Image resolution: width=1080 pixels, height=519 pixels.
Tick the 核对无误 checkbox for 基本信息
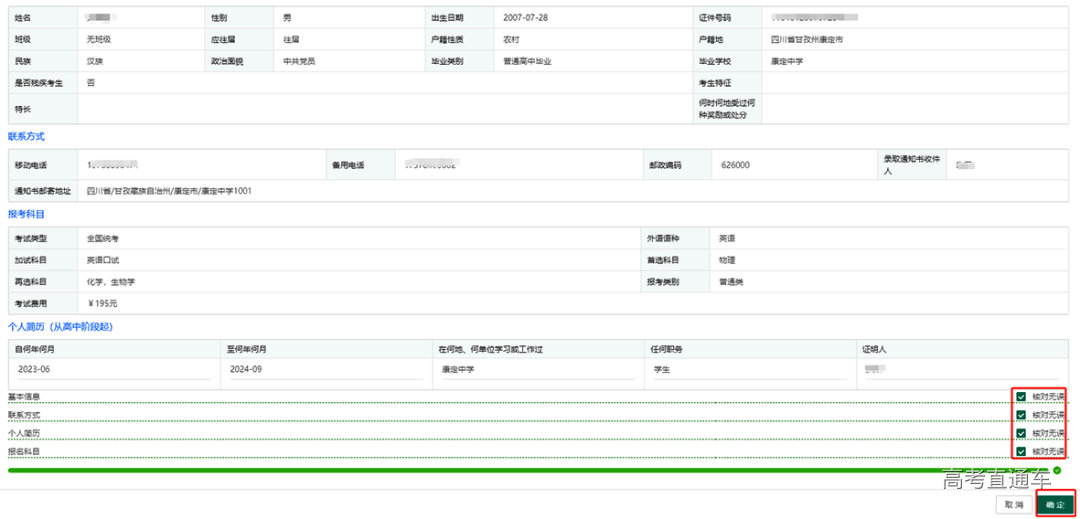tap(1021, 397)
